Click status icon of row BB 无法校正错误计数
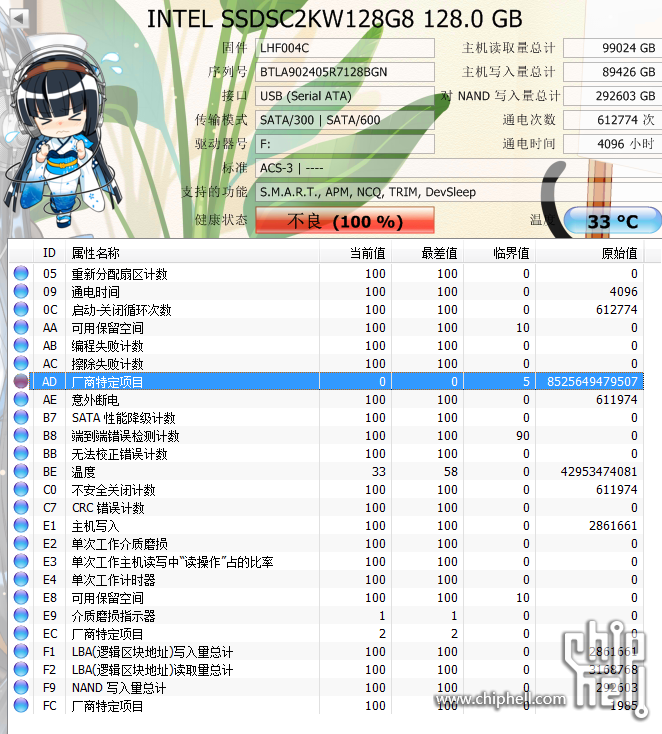This screenshot has height=734, width=662. click(x=21, y=453)
